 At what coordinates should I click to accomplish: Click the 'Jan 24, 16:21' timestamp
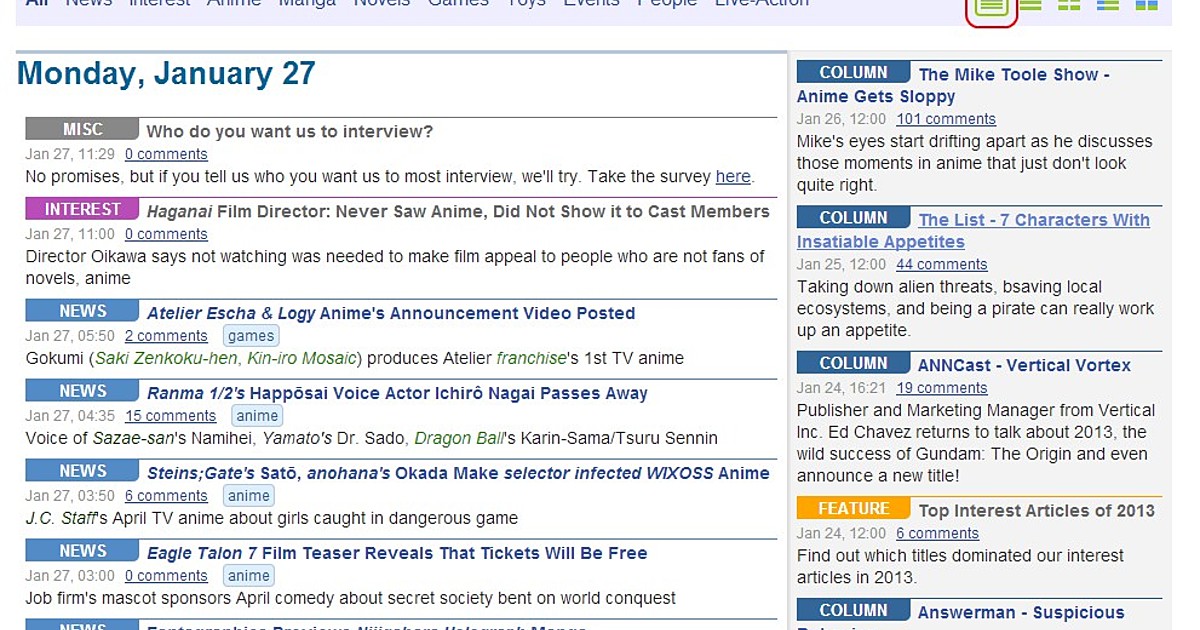[x=841, y=388]
